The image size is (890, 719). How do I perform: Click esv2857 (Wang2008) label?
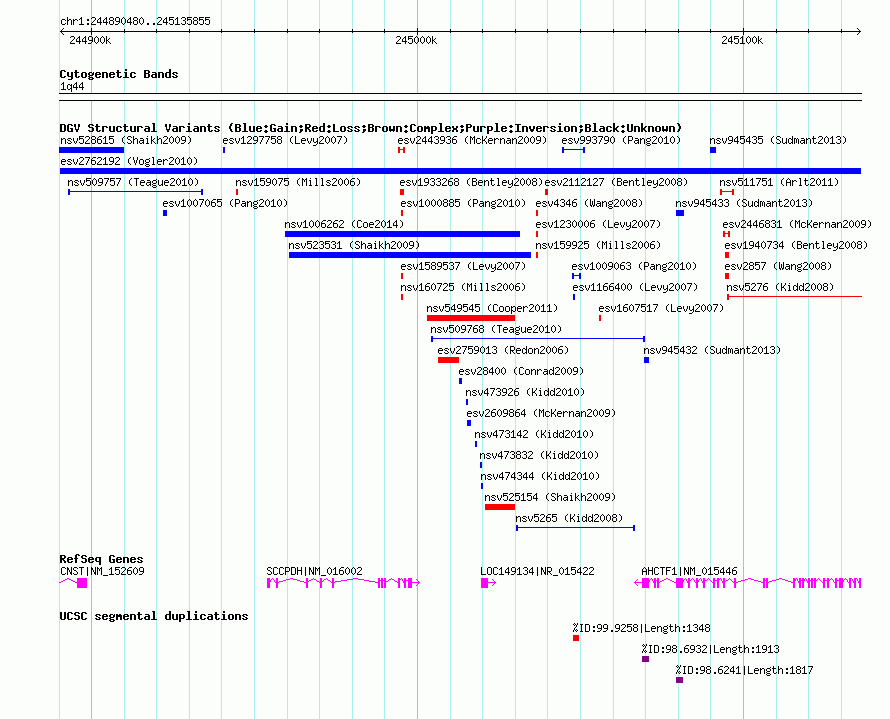[x=778, y=266]
